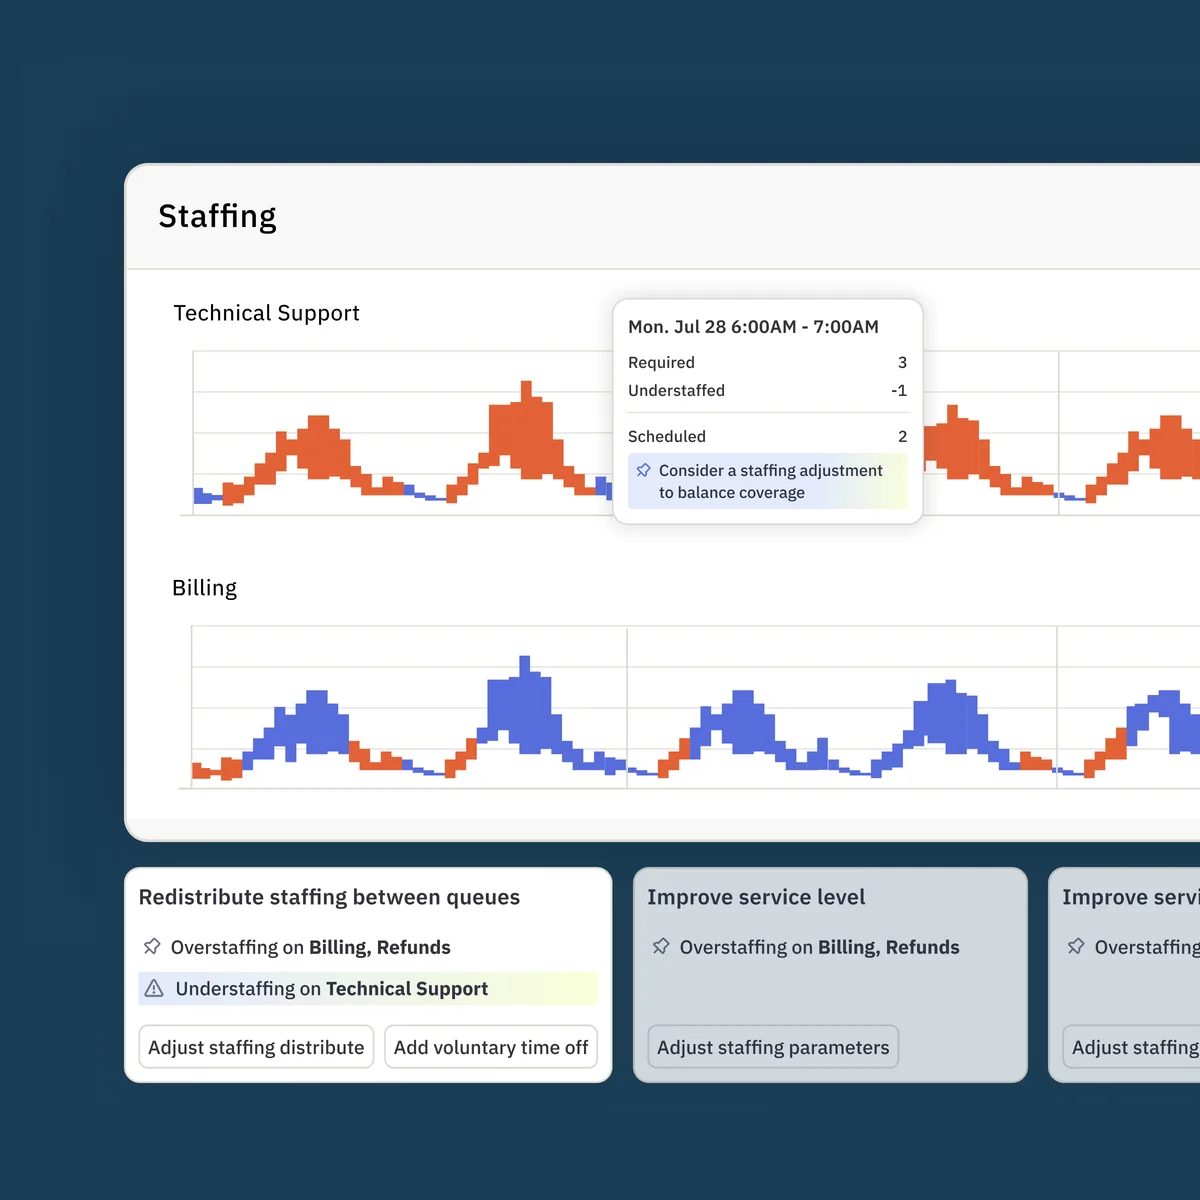Screen dimensions: 1200x1200
Task: Open the Redistribute staffing between queues card heading
Action: [x=329, y=897]
